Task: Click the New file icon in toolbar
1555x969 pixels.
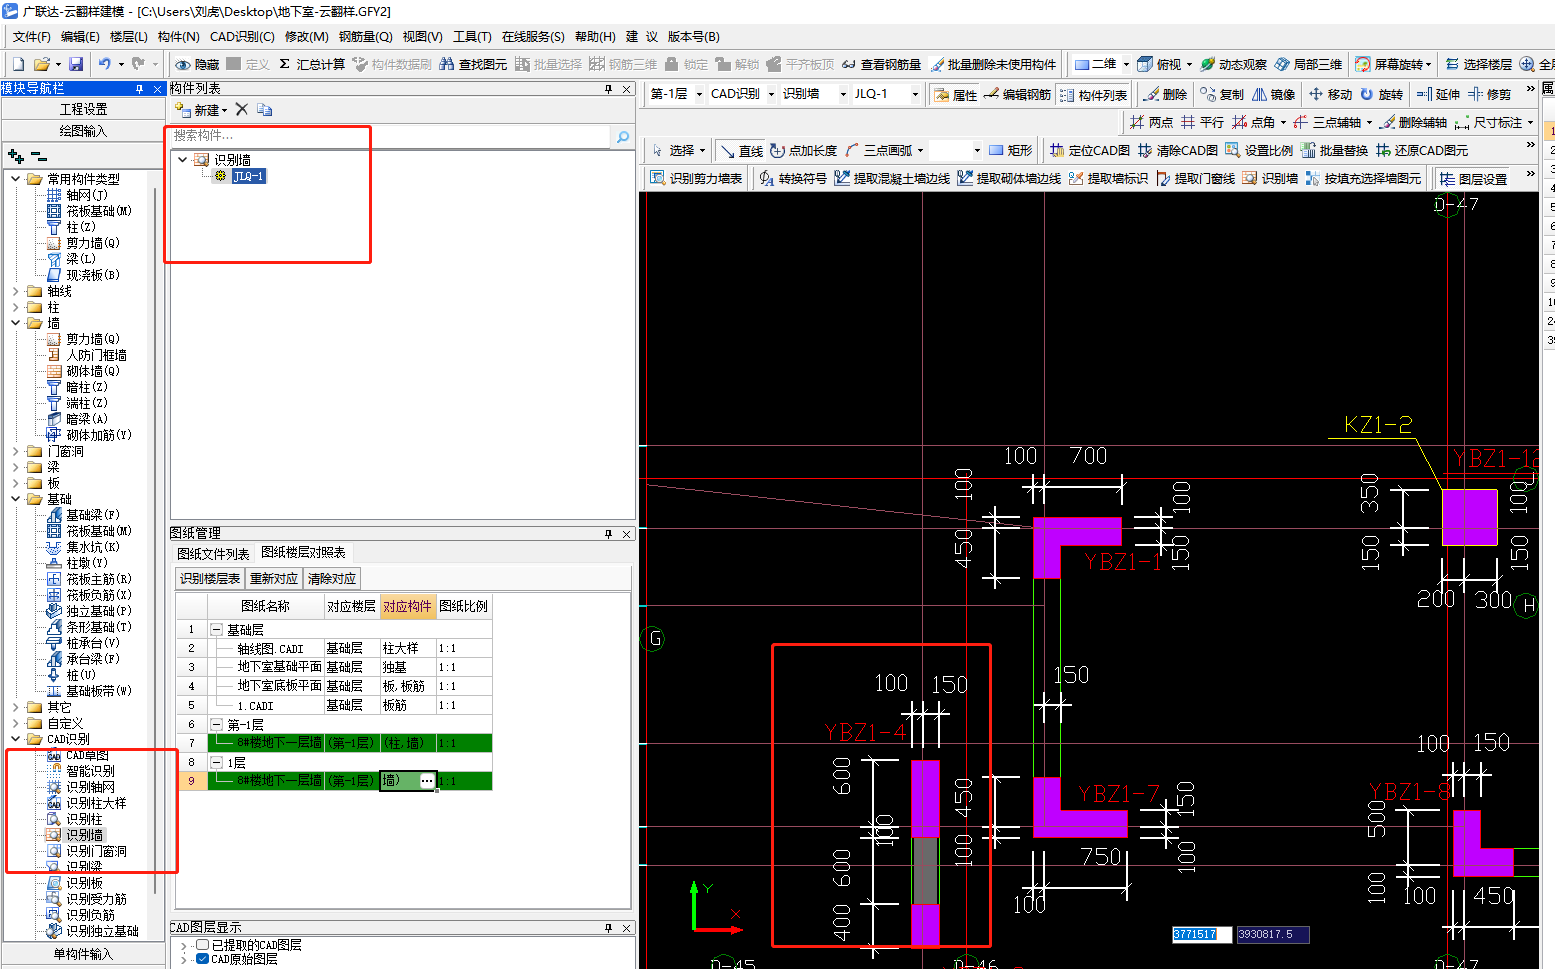Action: pyautogui.click(x=18, y=64)
